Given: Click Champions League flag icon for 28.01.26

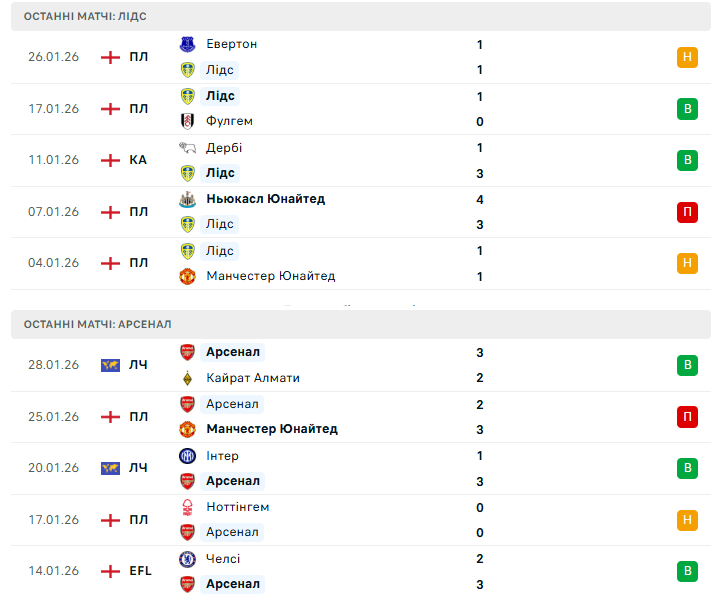Looking at the screenshot, I should (x=110, y=365).
